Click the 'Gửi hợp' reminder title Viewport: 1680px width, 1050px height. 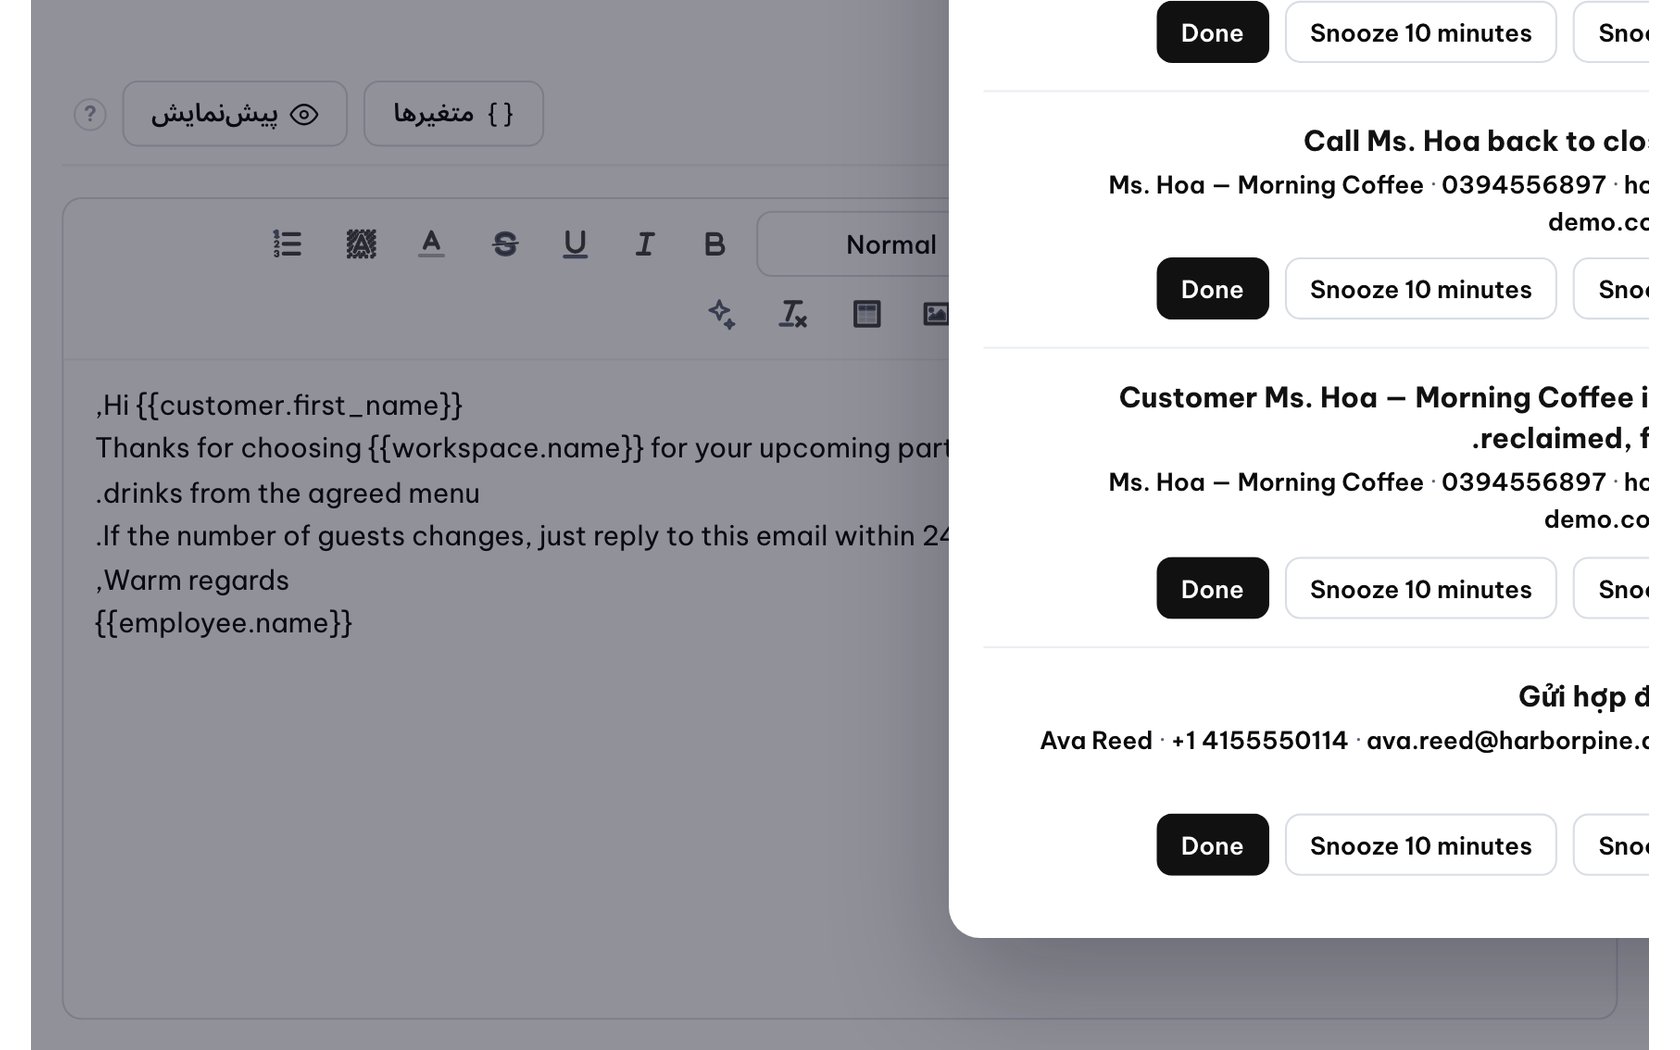pos(1583,696)
